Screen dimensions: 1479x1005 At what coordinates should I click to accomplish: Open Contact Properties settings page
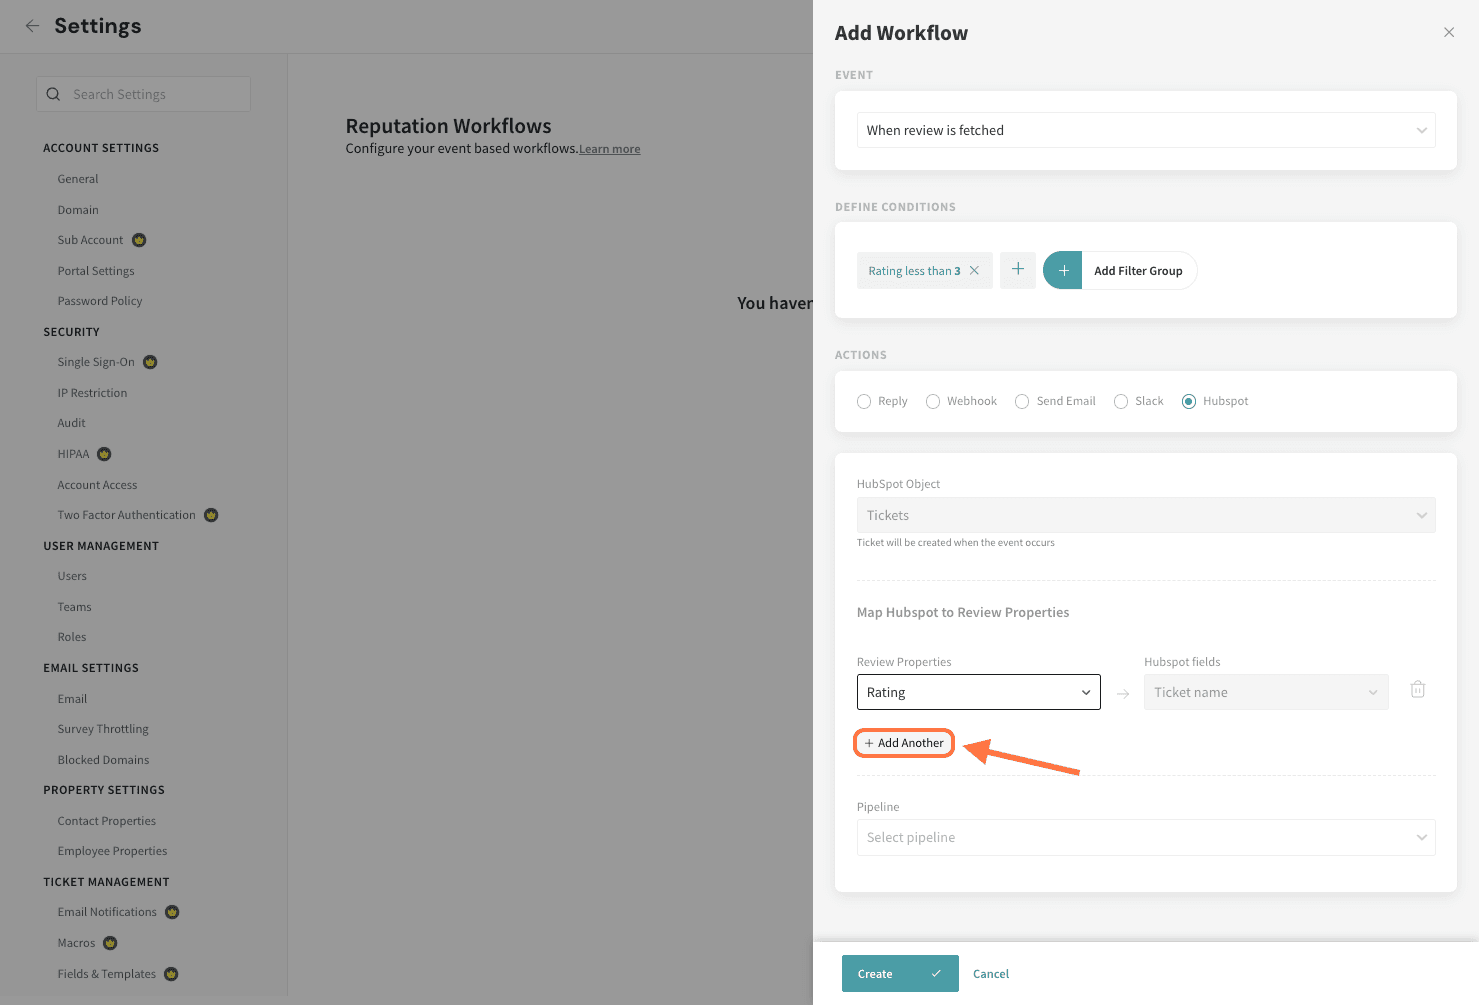click(x=107, y=821)
